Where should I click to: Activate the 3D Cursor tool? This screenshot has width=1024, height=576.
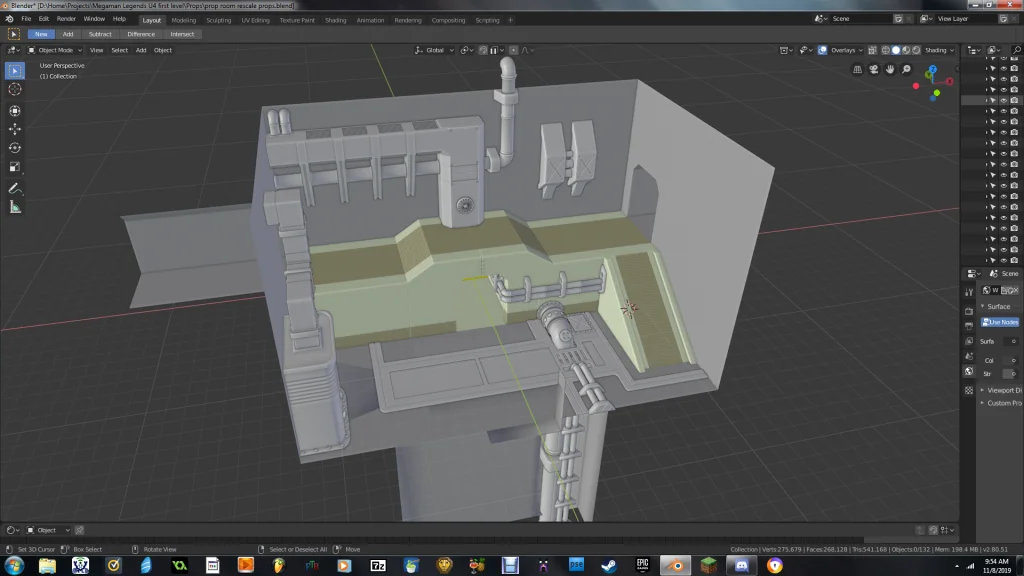[15, 89]
